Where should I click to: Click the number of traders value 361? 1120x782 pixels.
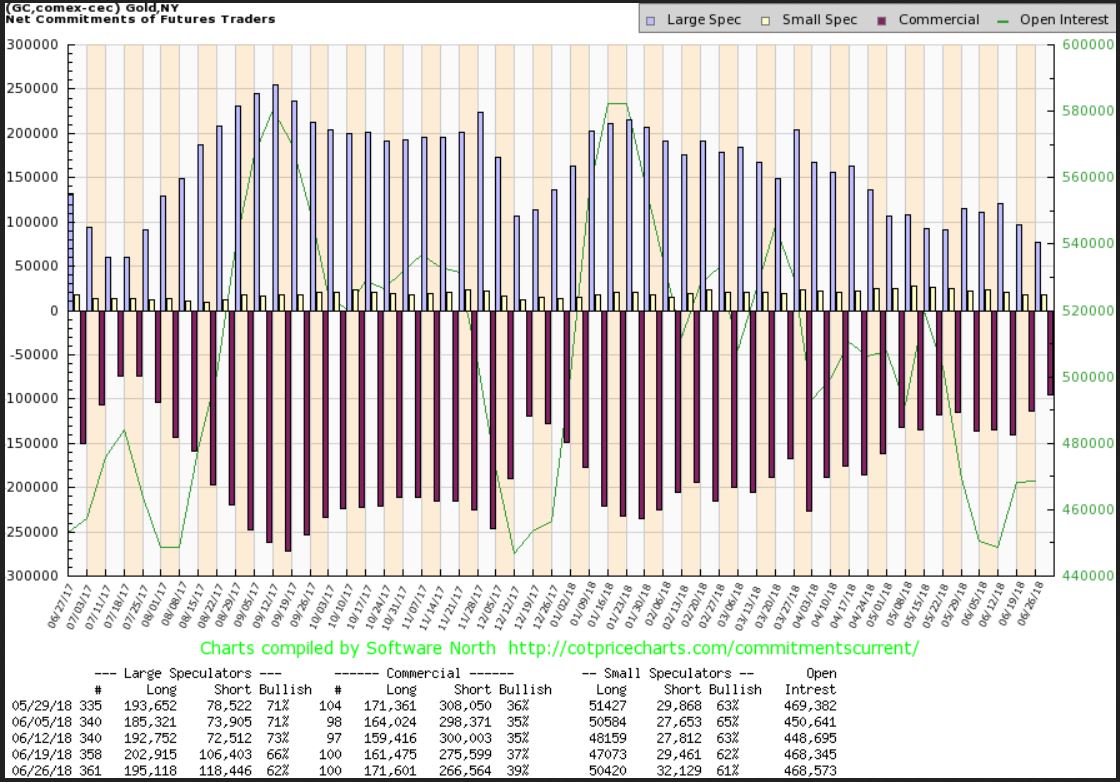91,771
